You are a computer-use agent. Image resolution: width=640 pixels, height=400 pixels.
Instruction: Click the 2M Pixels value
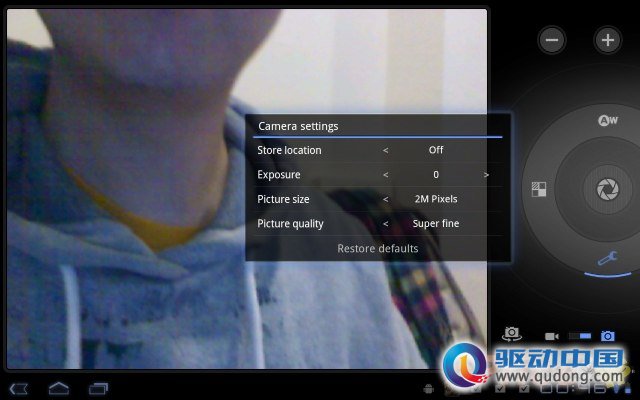[436, 199]
